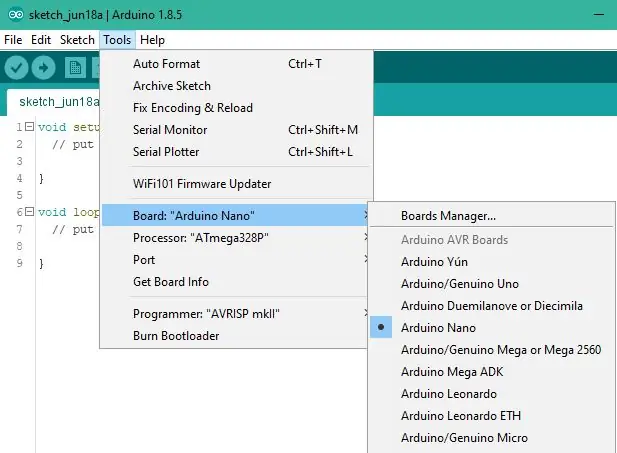
Task: Select the Arduino Leonardo board
Action: (x=492, y=394)
